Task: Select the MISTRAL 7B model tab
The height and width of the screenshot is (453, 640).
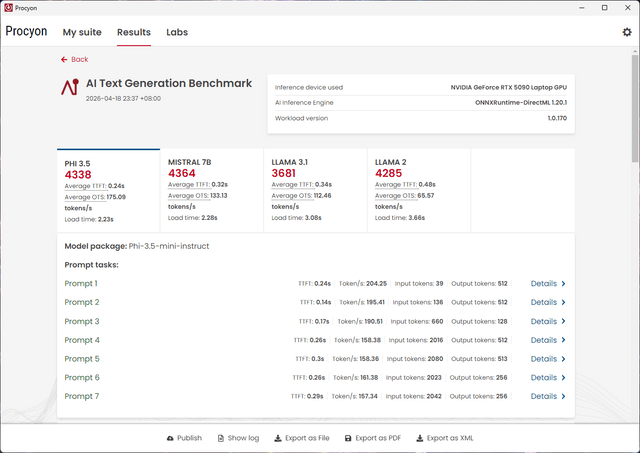Action: coord(212,191)
